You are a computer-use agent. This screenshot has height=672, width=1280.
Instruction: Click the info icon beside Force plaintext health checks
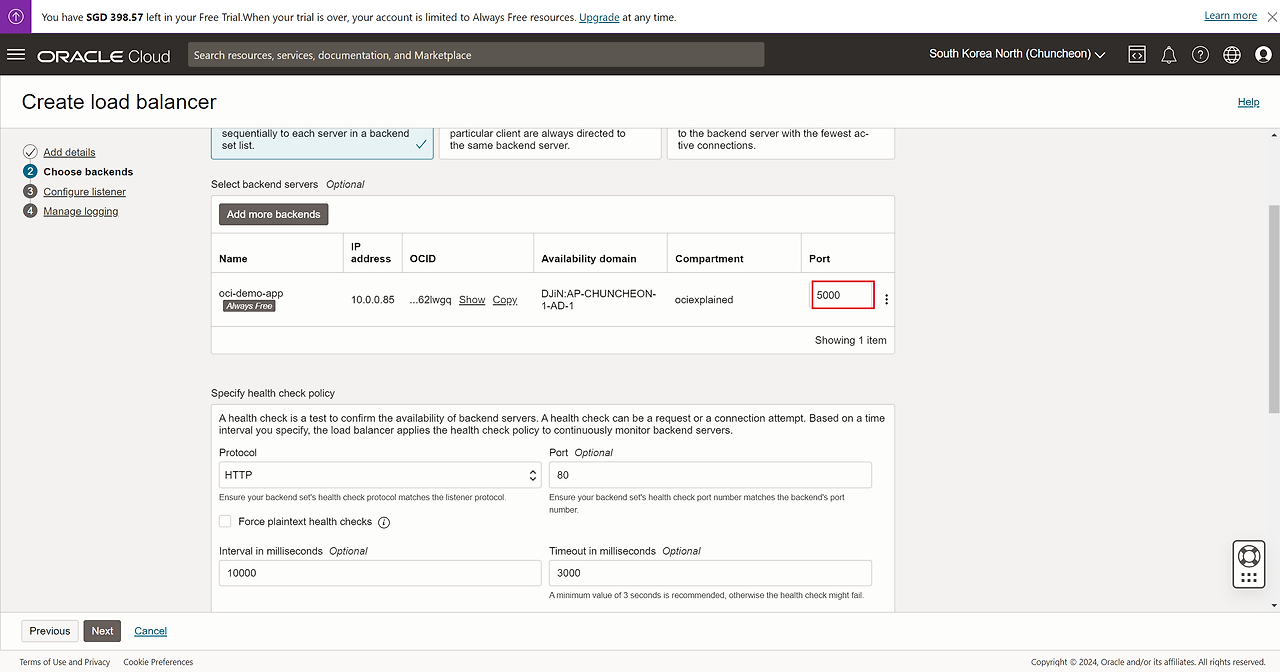pos(384,522)
